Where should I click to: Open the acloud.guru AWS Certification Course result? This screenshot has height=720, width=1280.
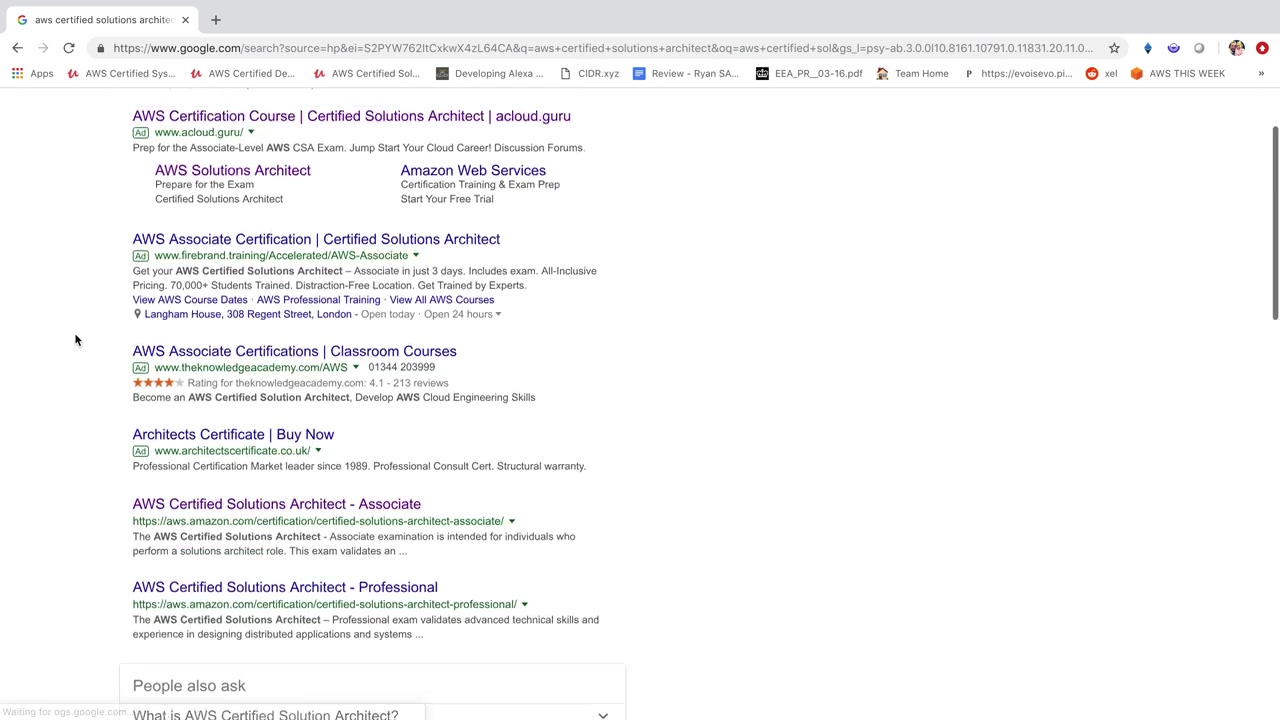click(x=352, y=116)
